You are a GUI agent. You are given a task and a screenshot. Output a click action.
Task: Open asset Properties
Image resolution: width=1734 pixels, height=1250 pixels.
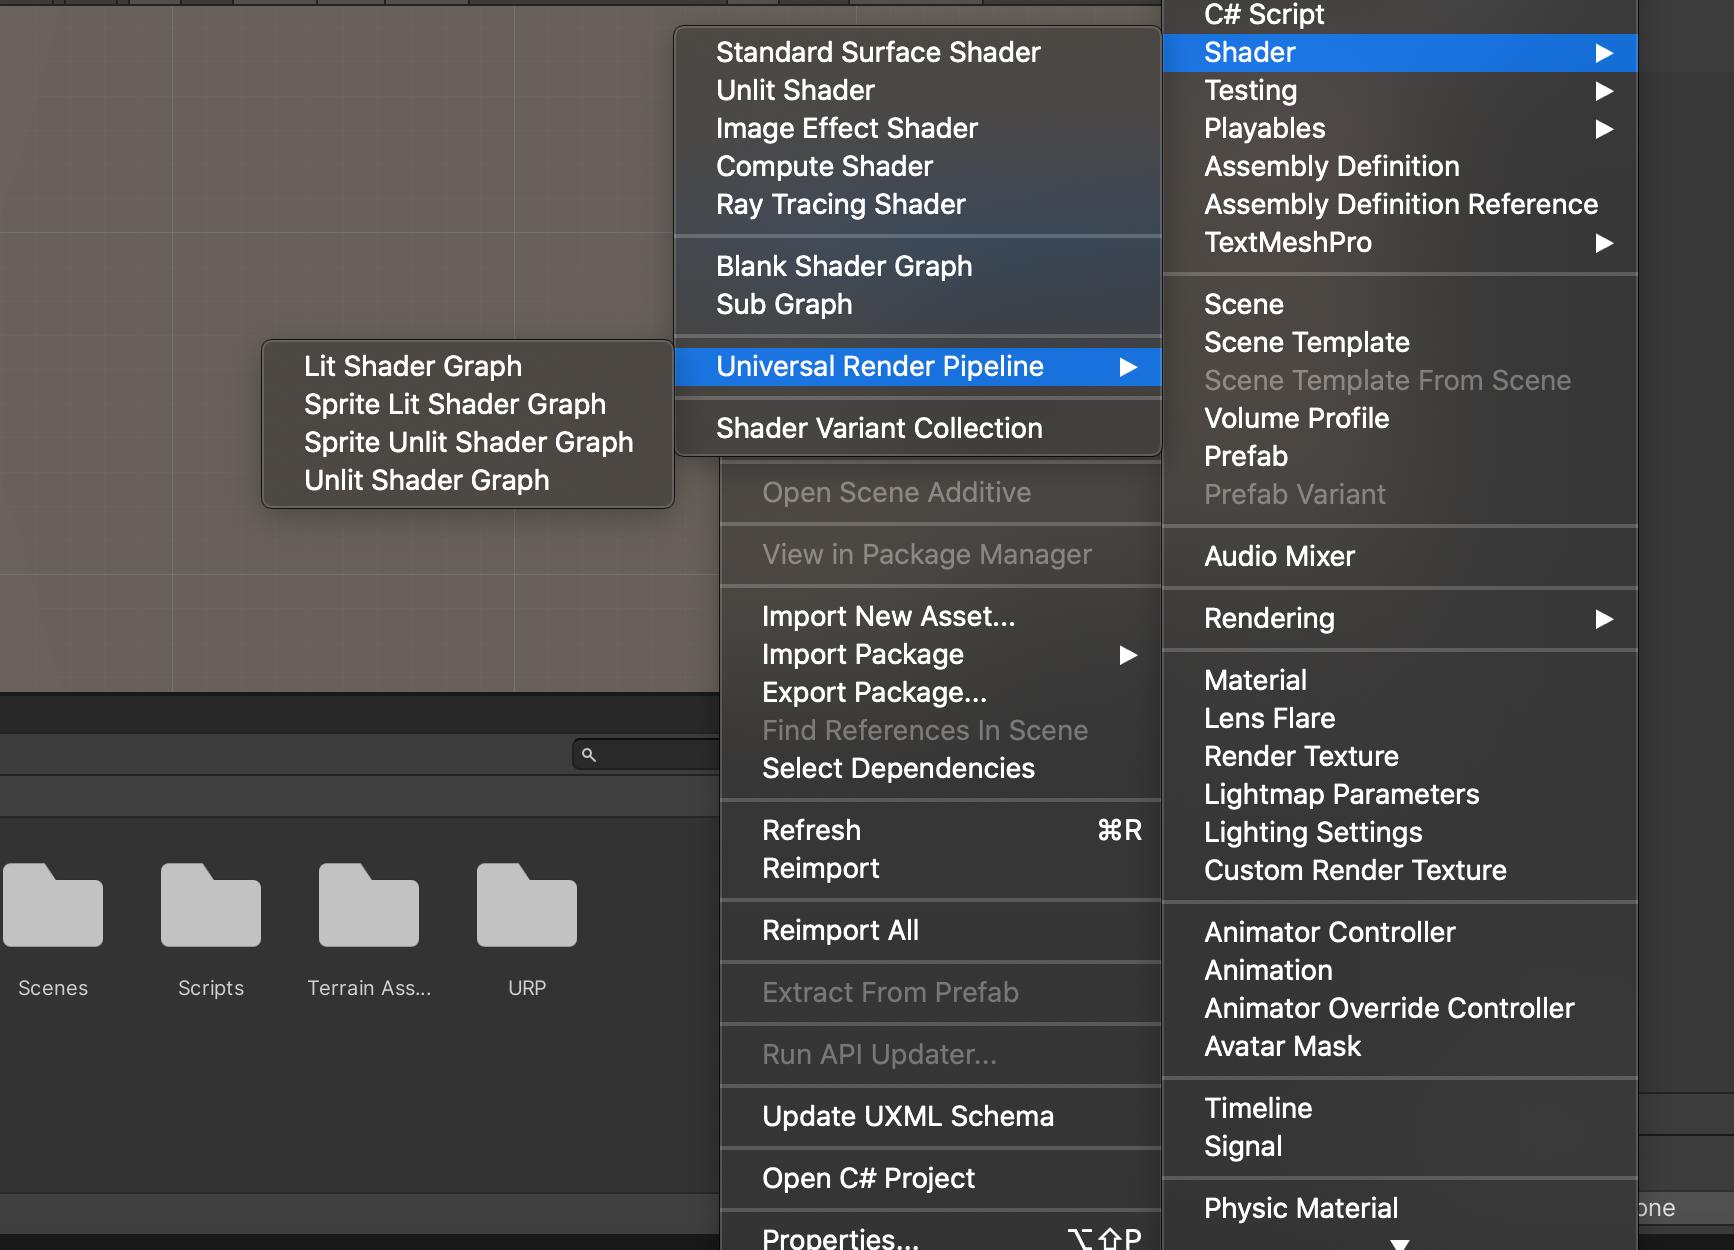pyautogui.click(x=940, y=1238)
